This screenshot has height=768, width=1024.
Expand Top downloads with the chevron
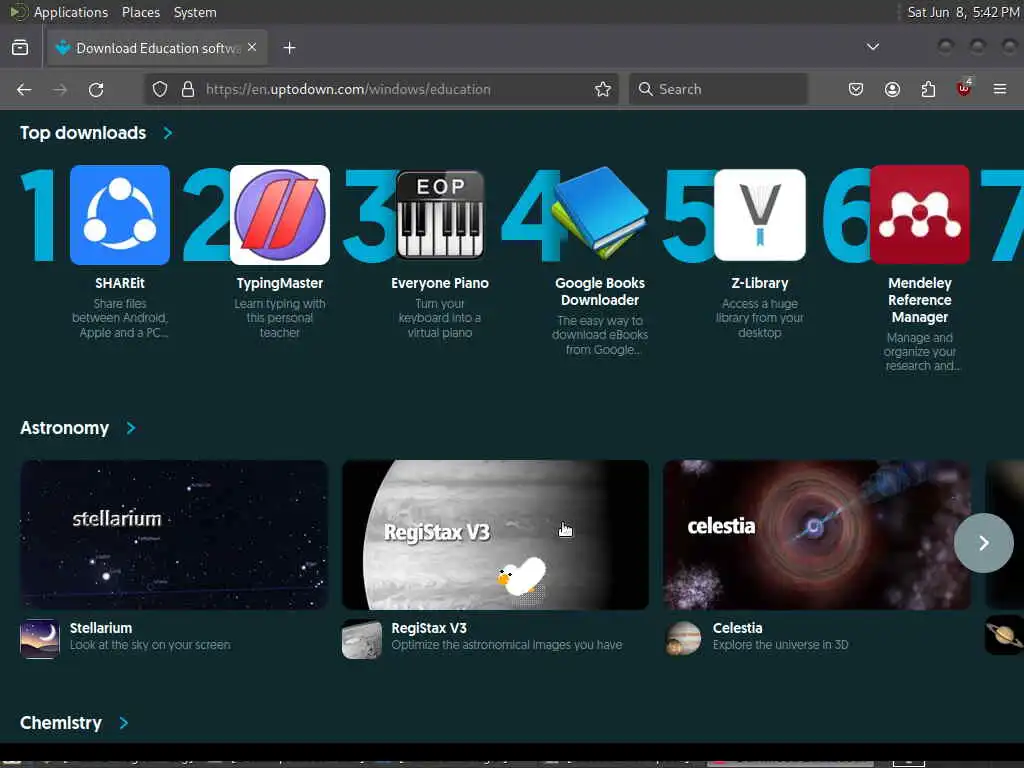pyautogui.click(x=168, y=133)
